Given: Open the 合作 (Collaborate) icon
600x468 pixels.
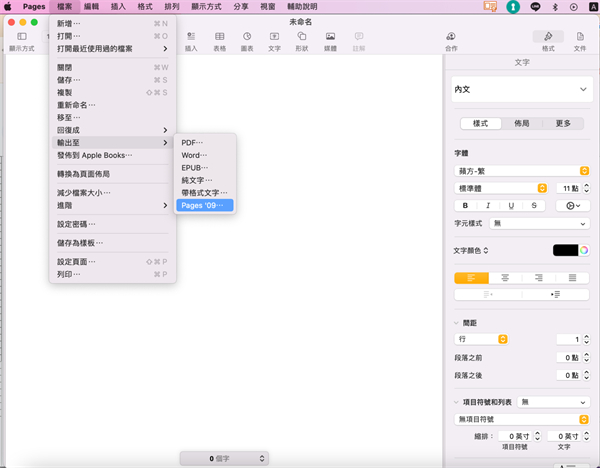Looking at the screenshot, I should click(451, 40).
